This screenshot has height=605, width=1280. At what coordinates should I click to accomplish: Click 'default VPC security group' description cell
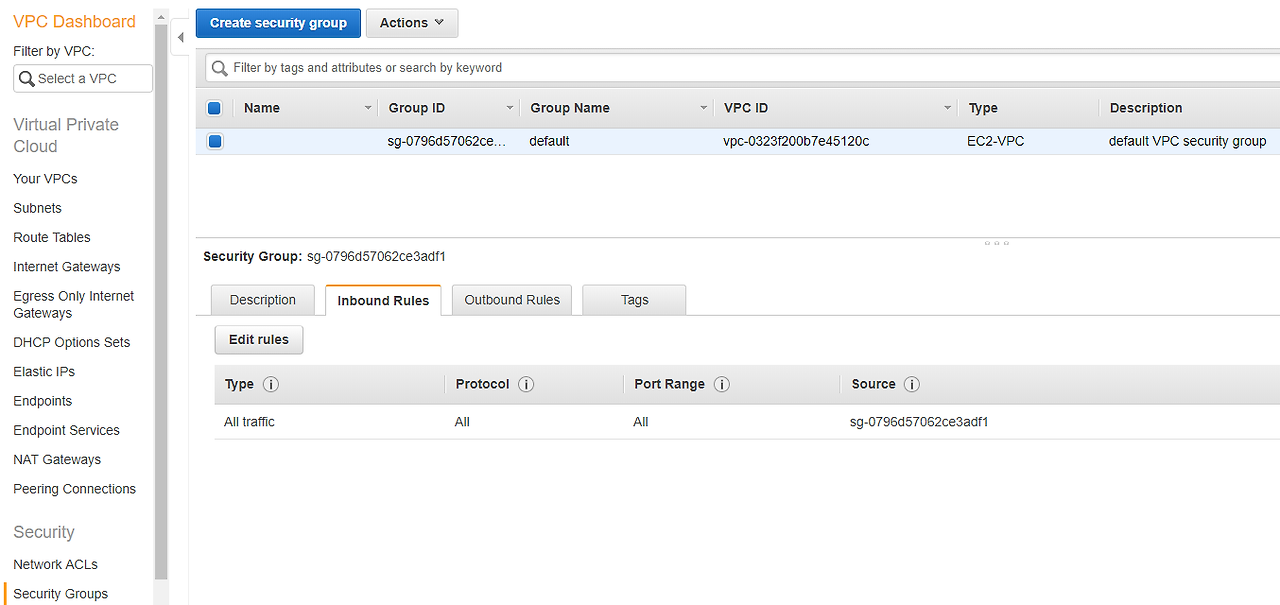(x=1188, y=141)
